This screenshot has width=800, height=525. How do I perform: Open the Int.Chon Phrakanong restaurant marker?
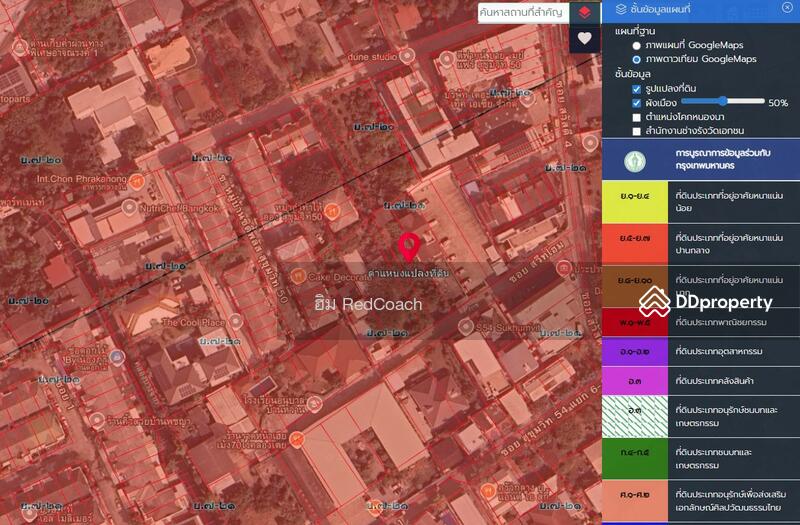tap(136, 181)
